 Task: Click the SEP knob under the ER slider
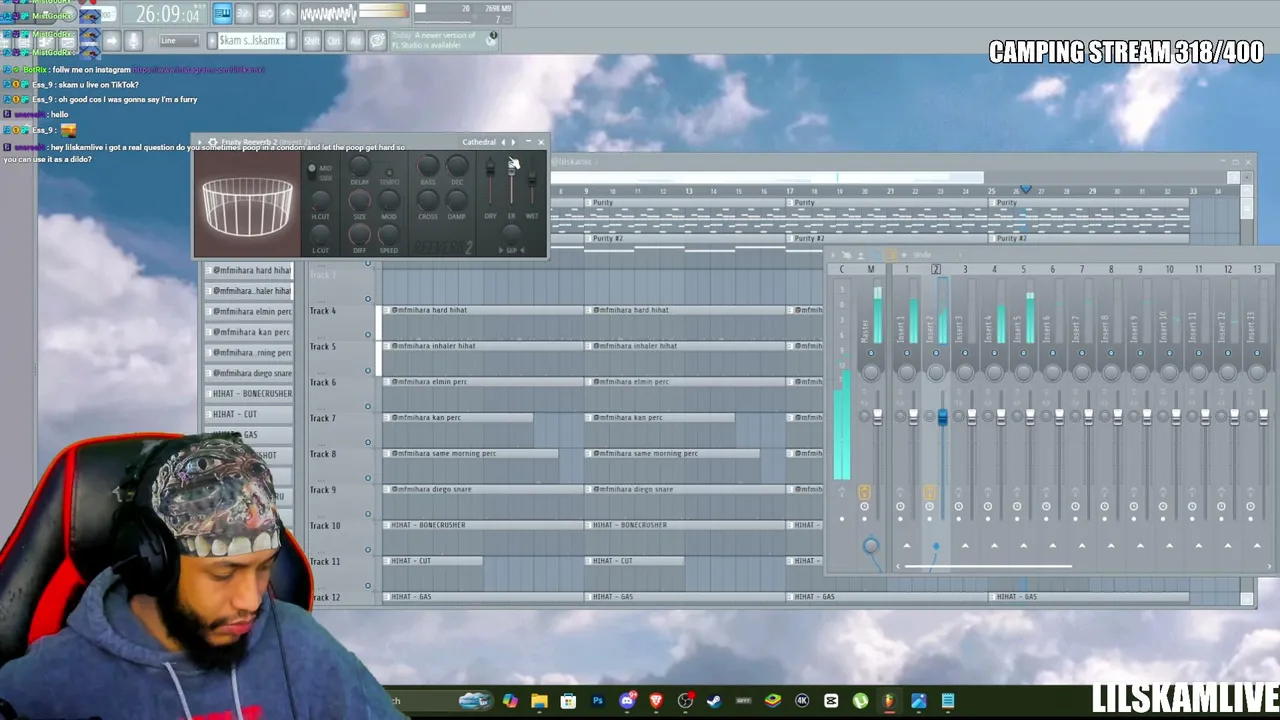(x=511, y=236)
